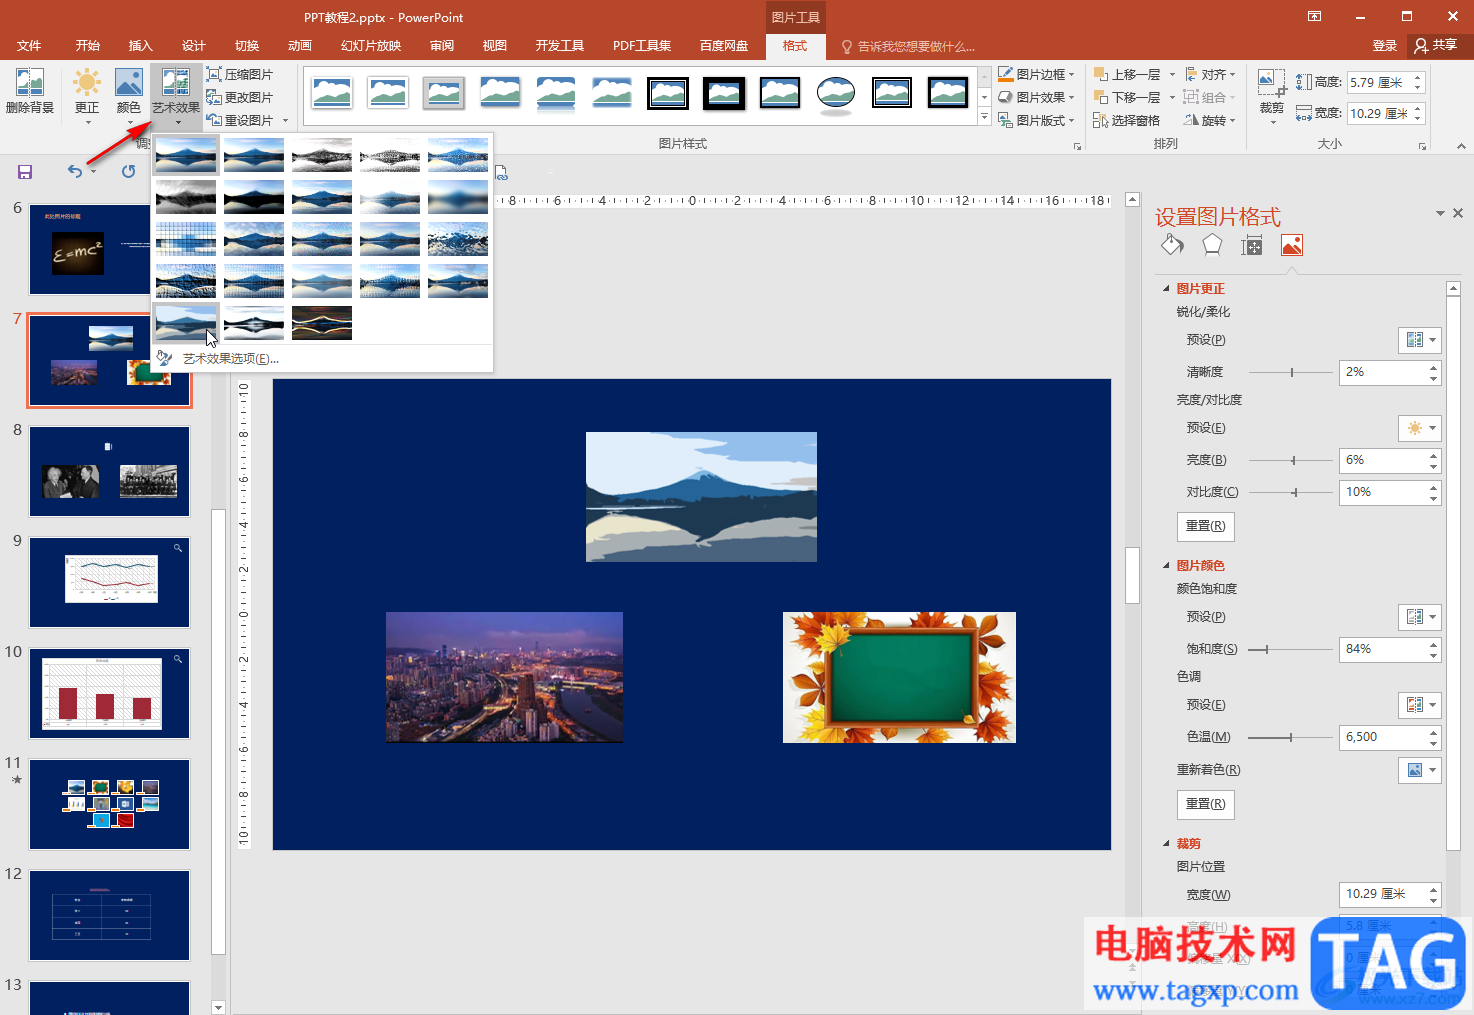Click the 登录 sign in link
Image resolution: width=1474 pixels, height=1015 pixels.
(1385, 46)
